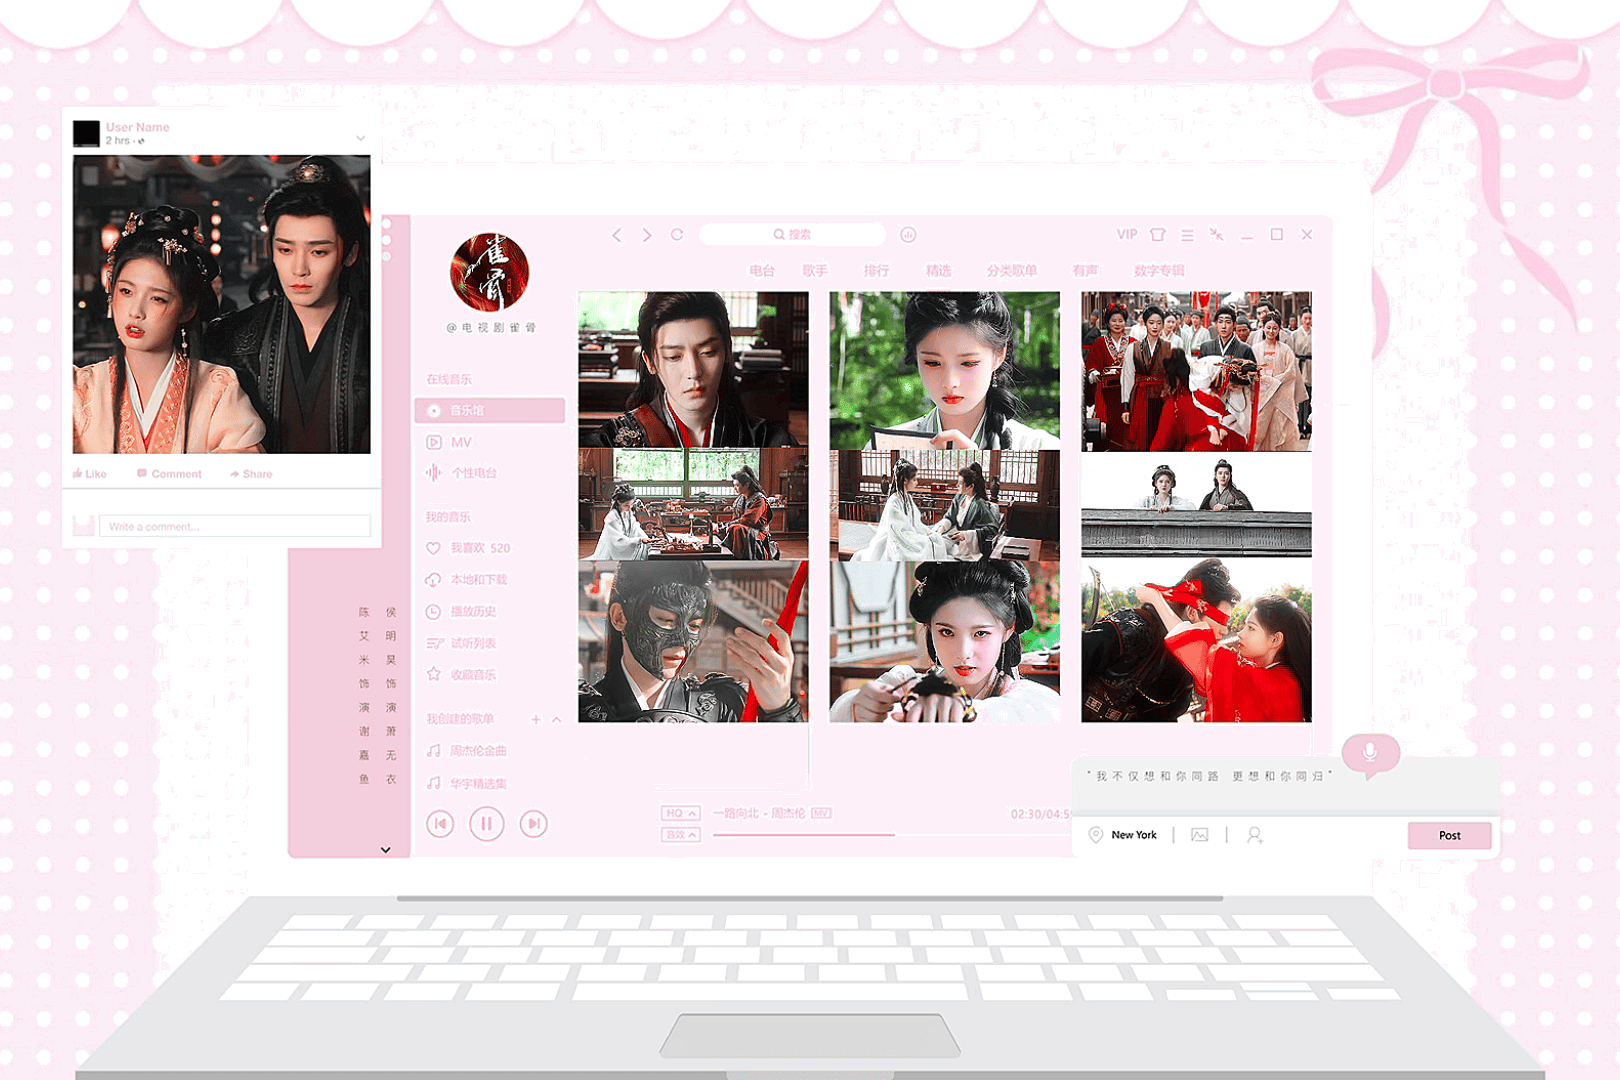The width and height of the screenshot is (1620, 1080).
Task: Switch to the 电台 tab
Action: (x=762, y=271)
